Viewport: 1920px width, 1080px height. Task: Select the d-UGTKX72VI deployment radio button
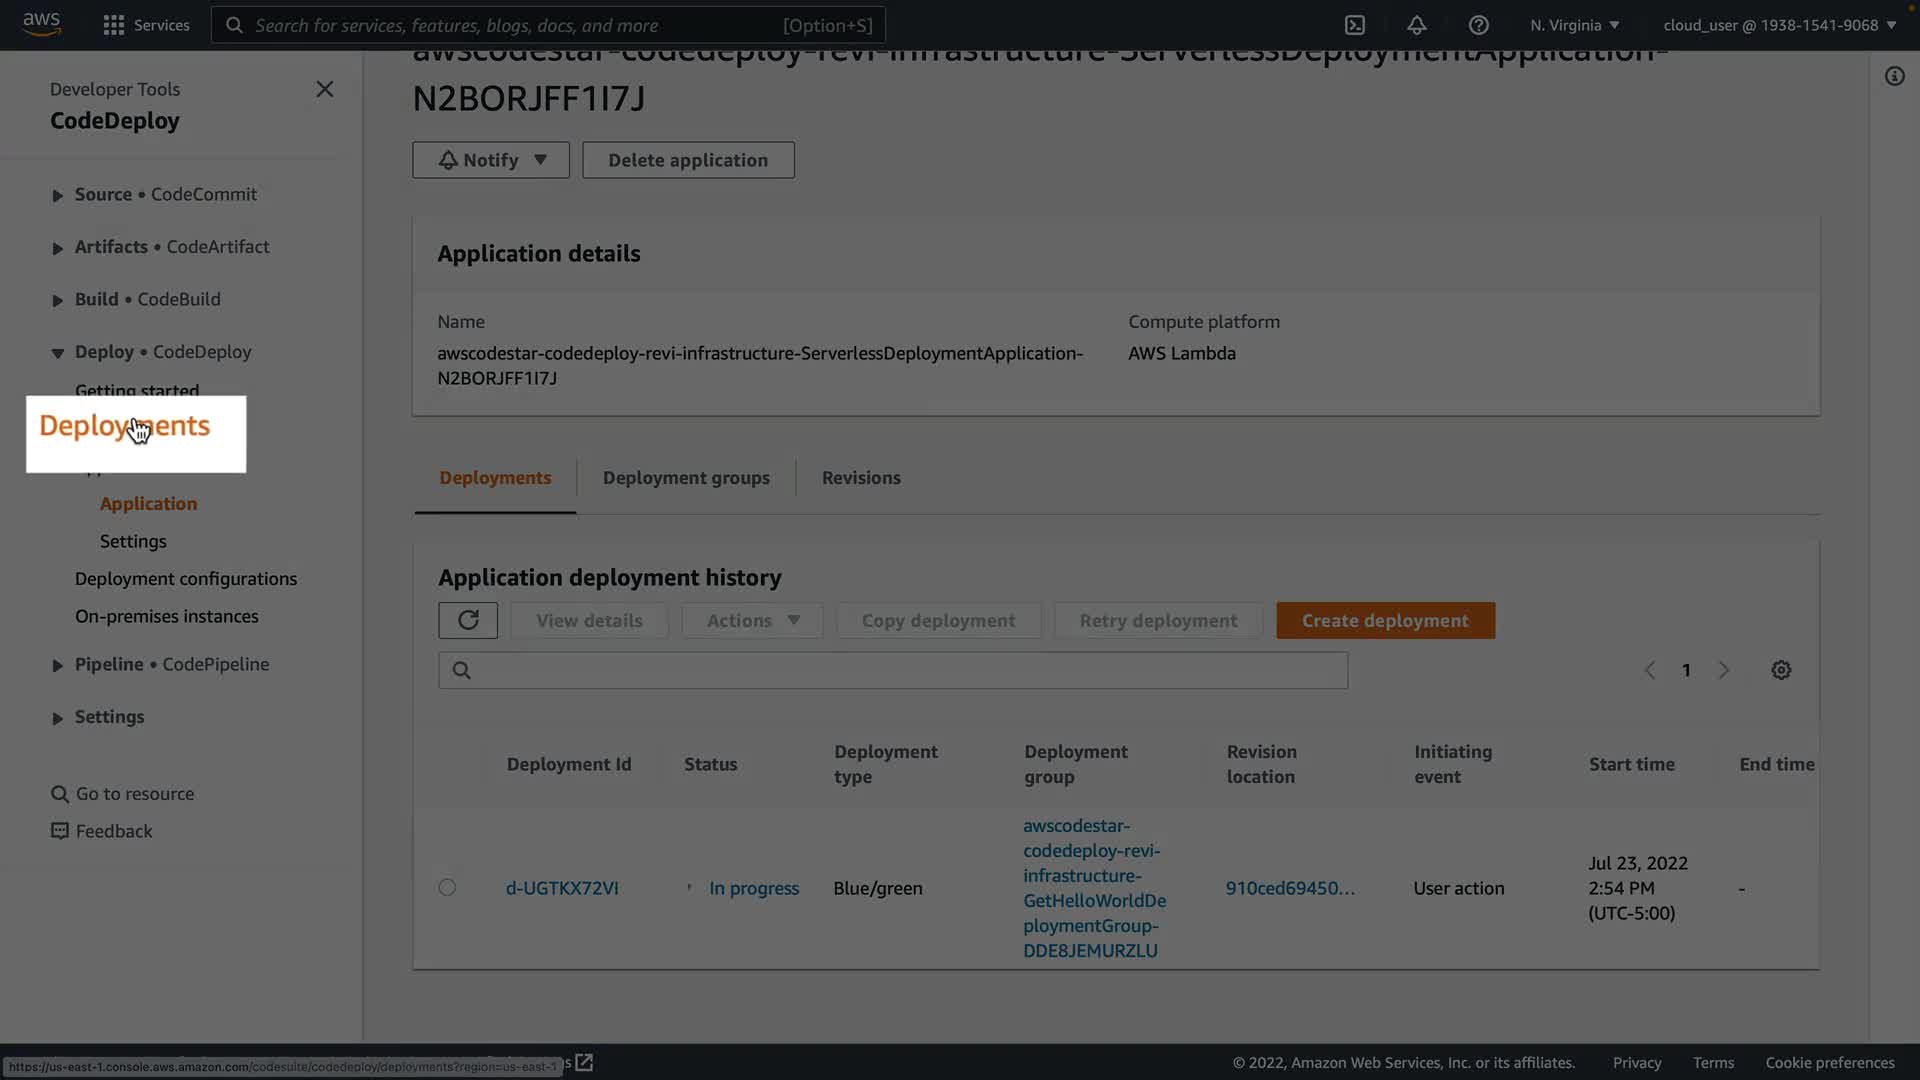[447, 887]
